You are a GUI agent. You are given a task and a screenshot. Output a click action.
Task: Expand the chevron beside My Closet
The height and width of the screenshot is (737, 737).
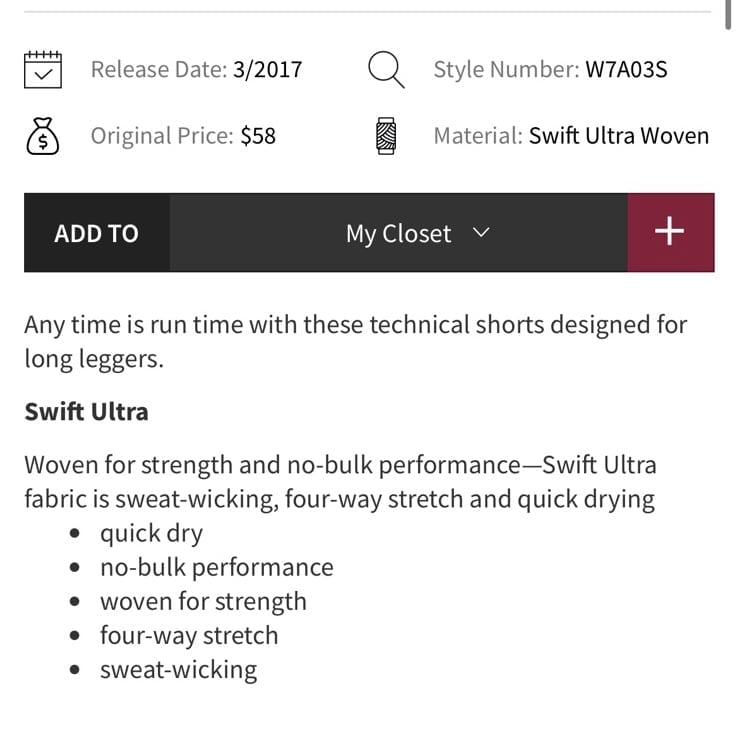pyautogui.click(x=481, y=232)
